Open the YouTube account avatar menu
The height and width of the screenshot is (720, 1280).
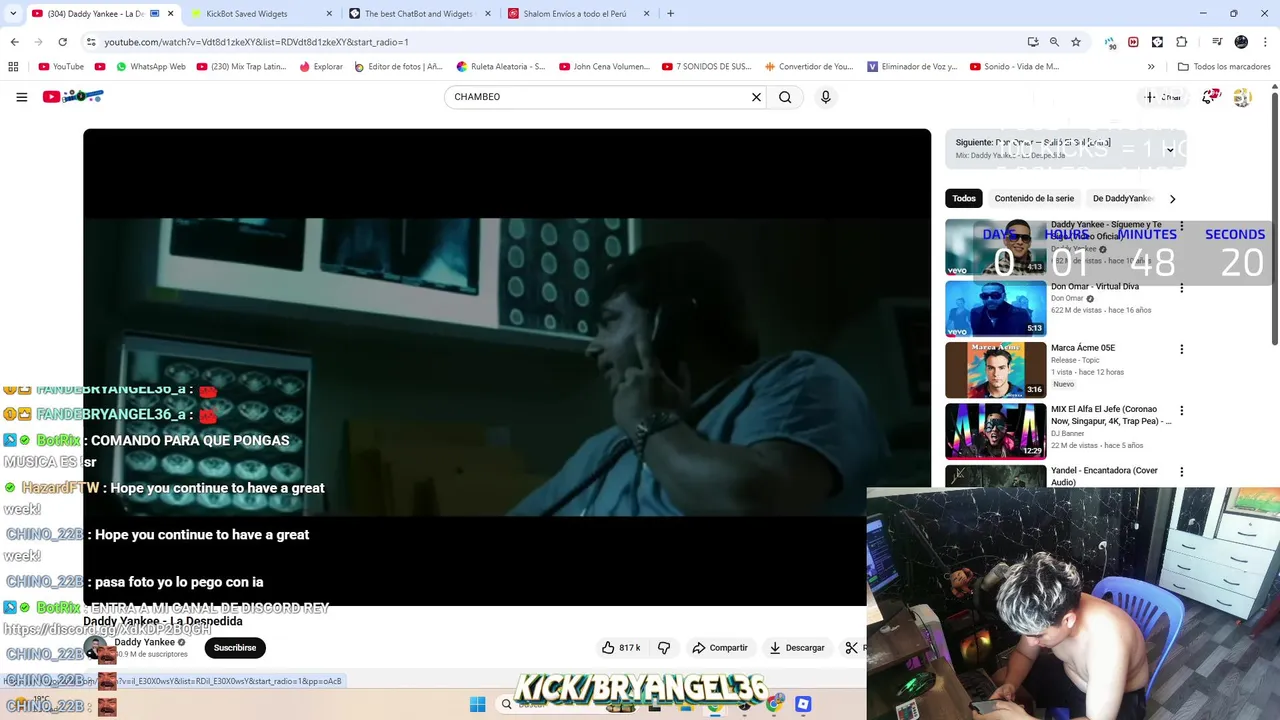(x=1242, y=97)
